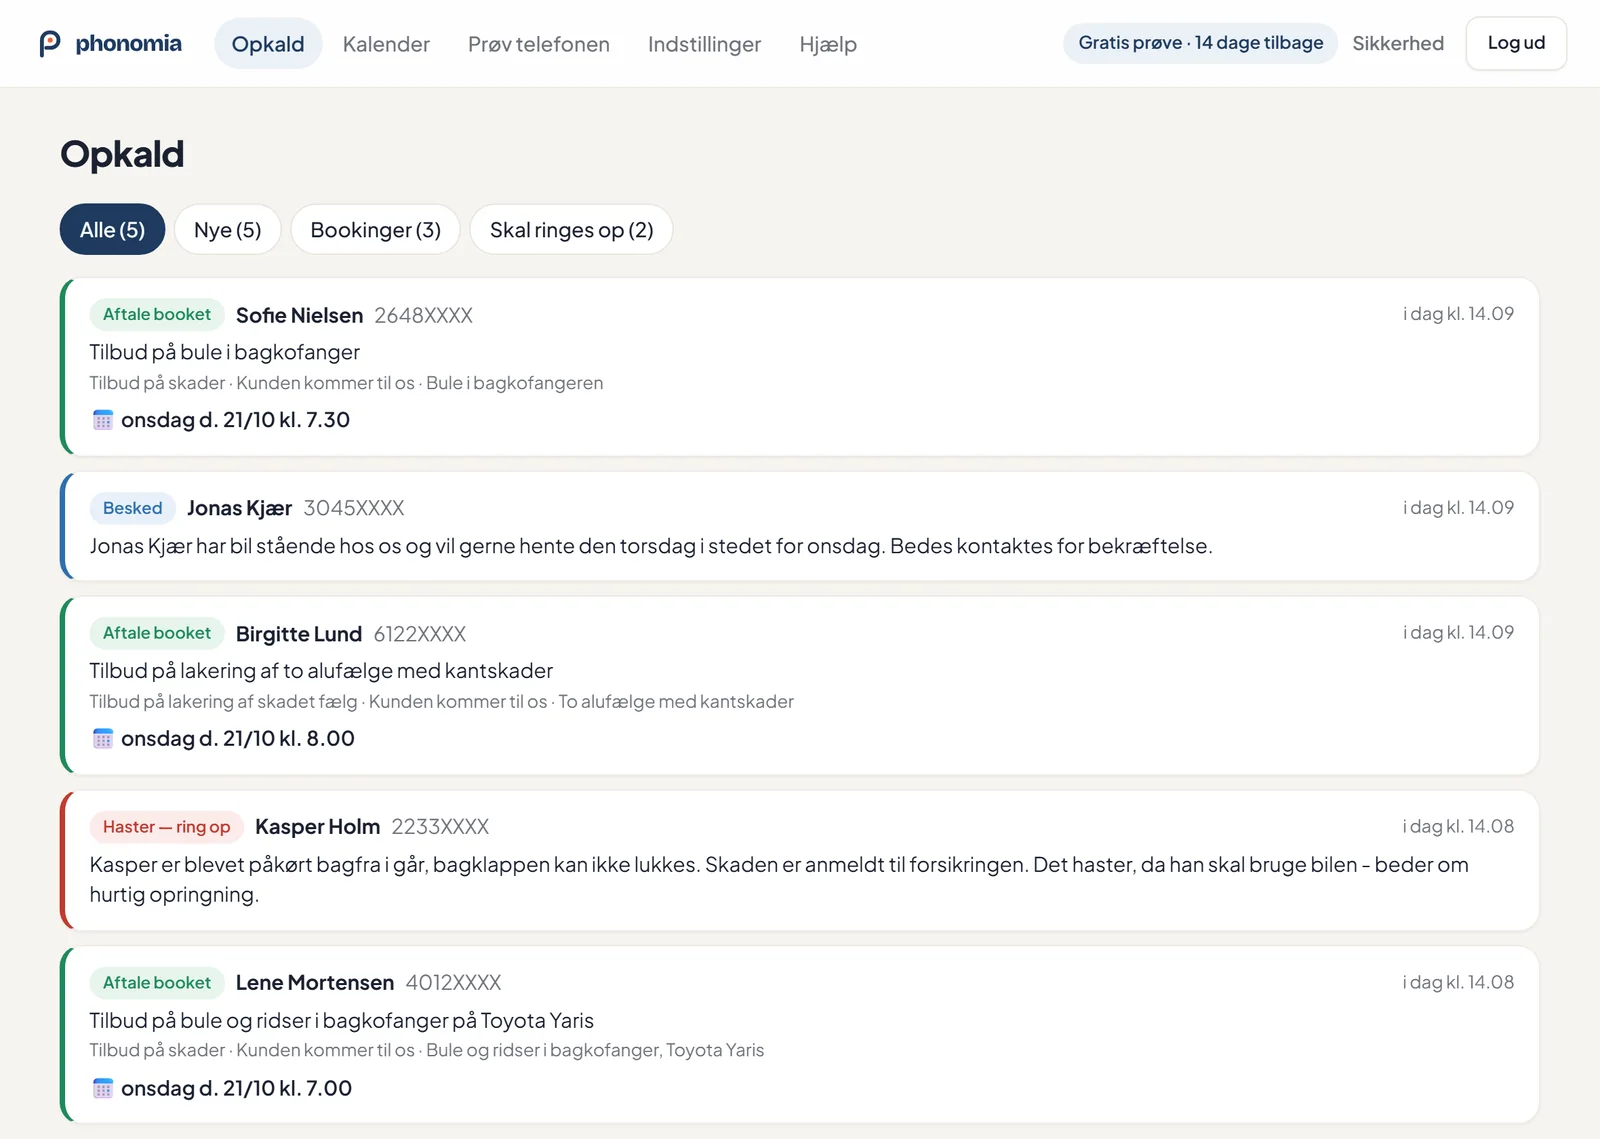This screenshot has width=1600, height=1139.
Task: Click appointment onsdag d. 21/10 kl. 8.00
Action: 238,739
